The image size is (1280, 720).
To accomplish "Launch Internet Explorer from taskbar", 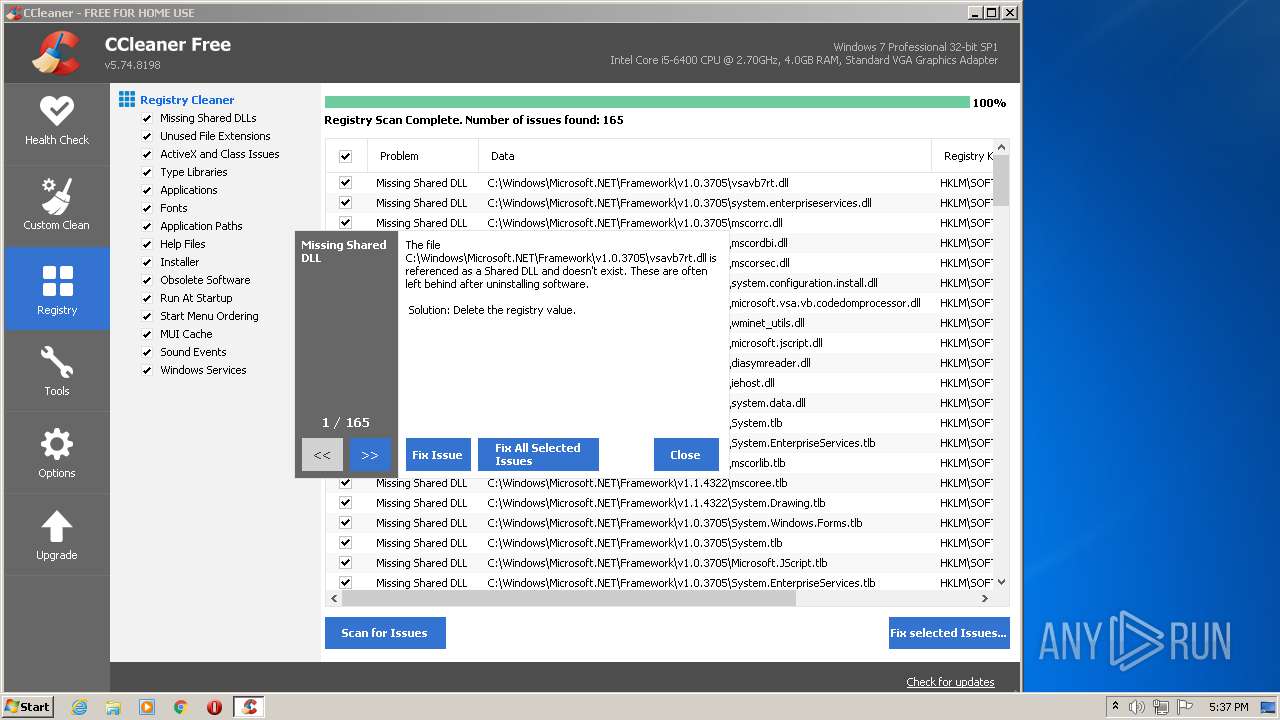I will click(80, 707).
